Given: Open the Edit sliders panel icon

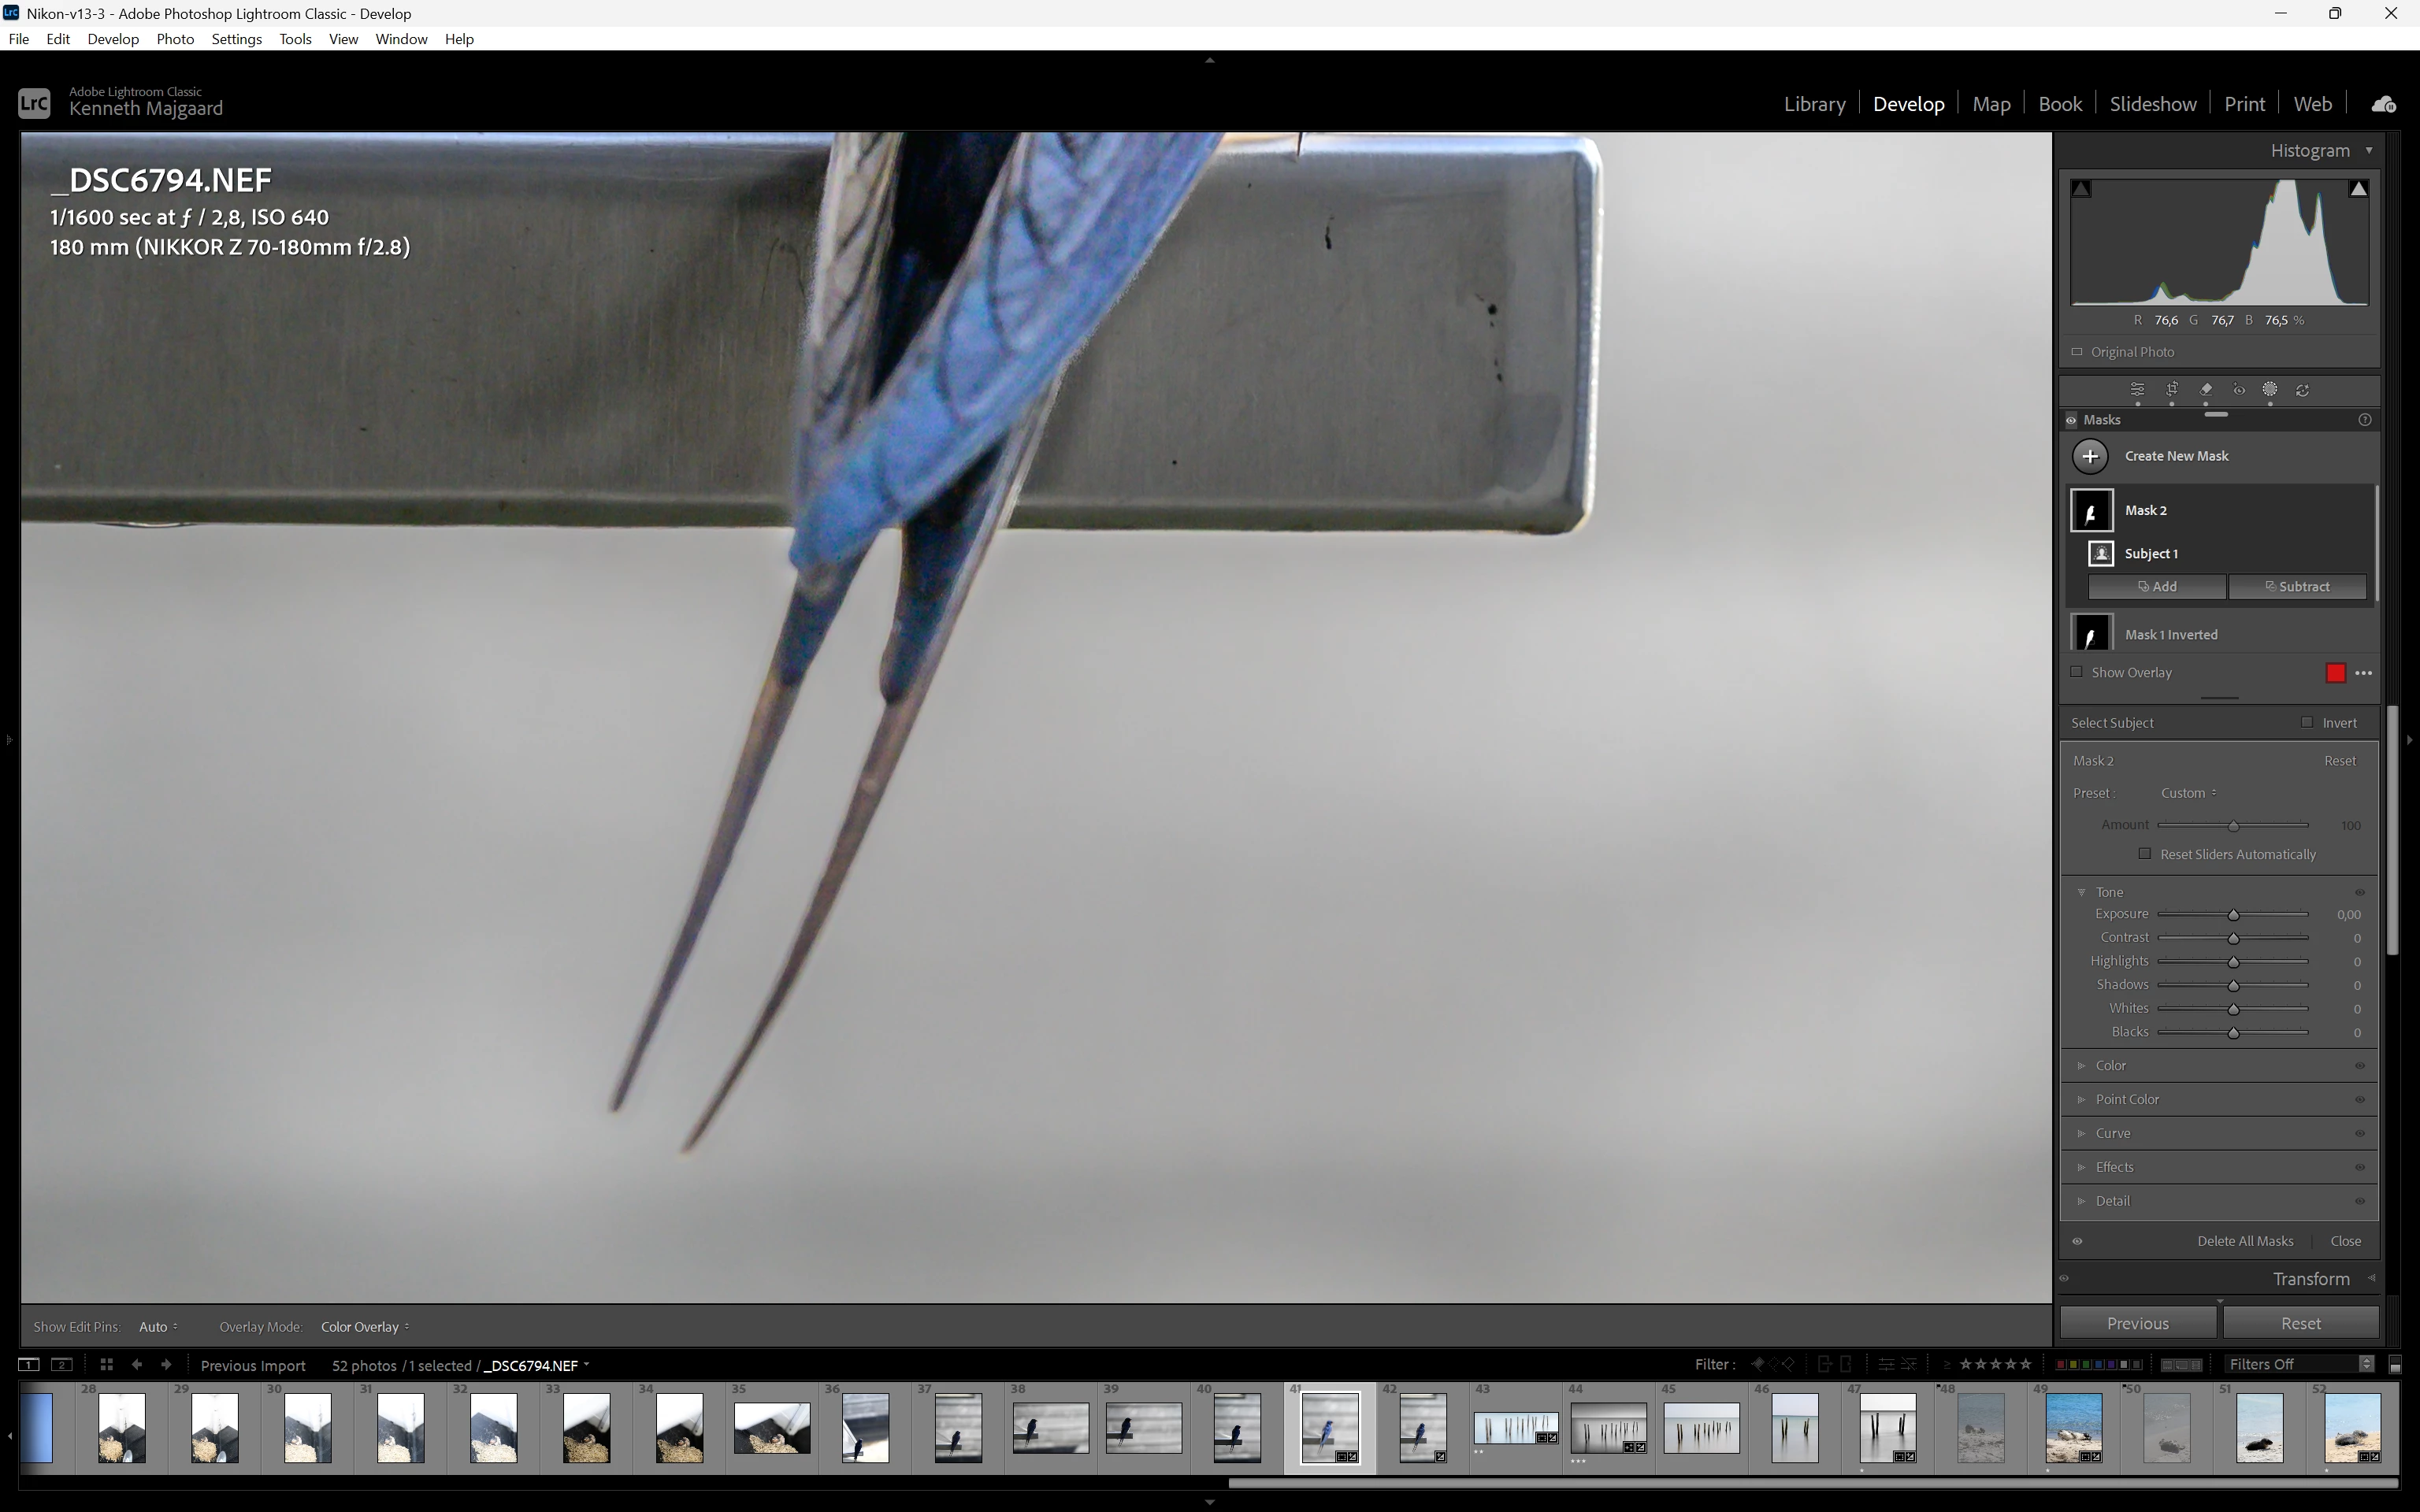Looking at the screenshot, I should (x=2137, y=390).
